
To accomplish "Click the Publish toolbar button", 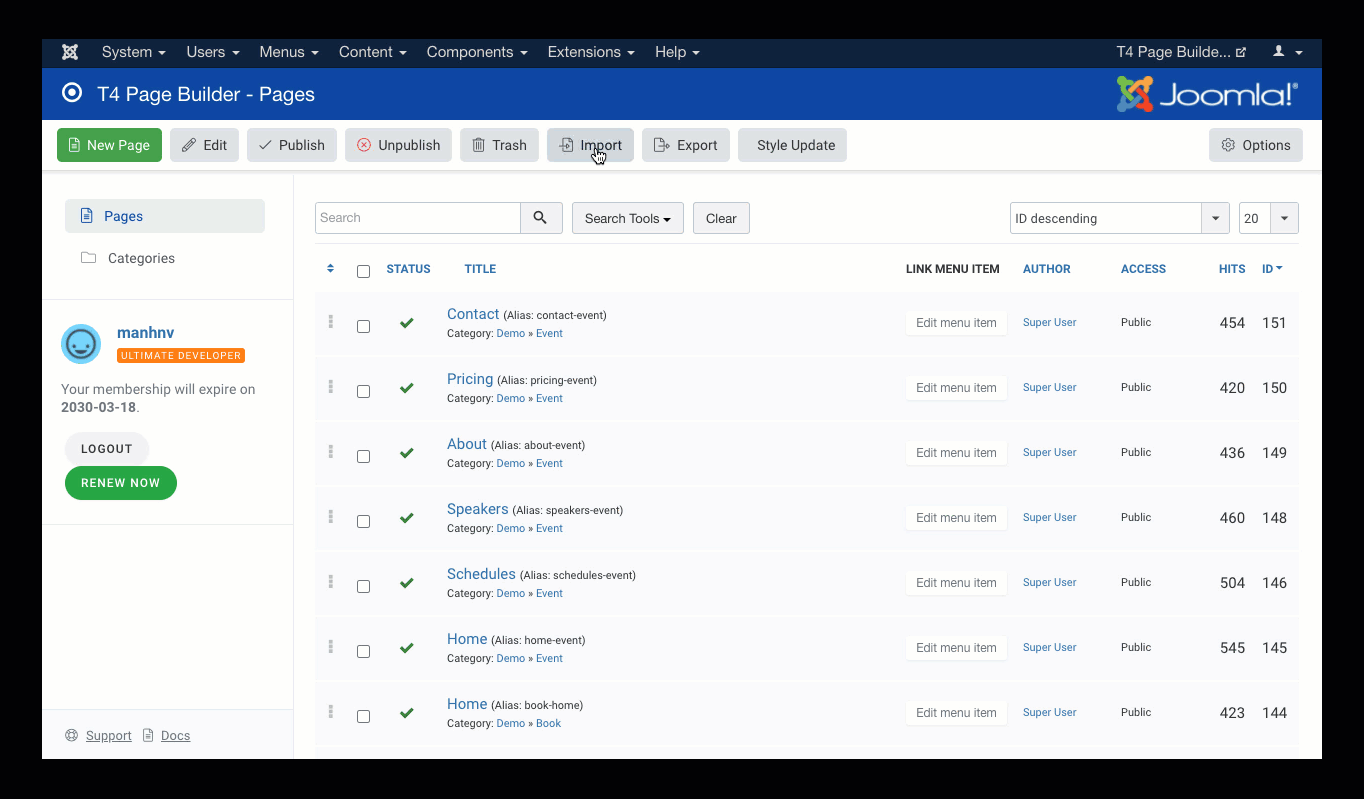I will (292, 145).
